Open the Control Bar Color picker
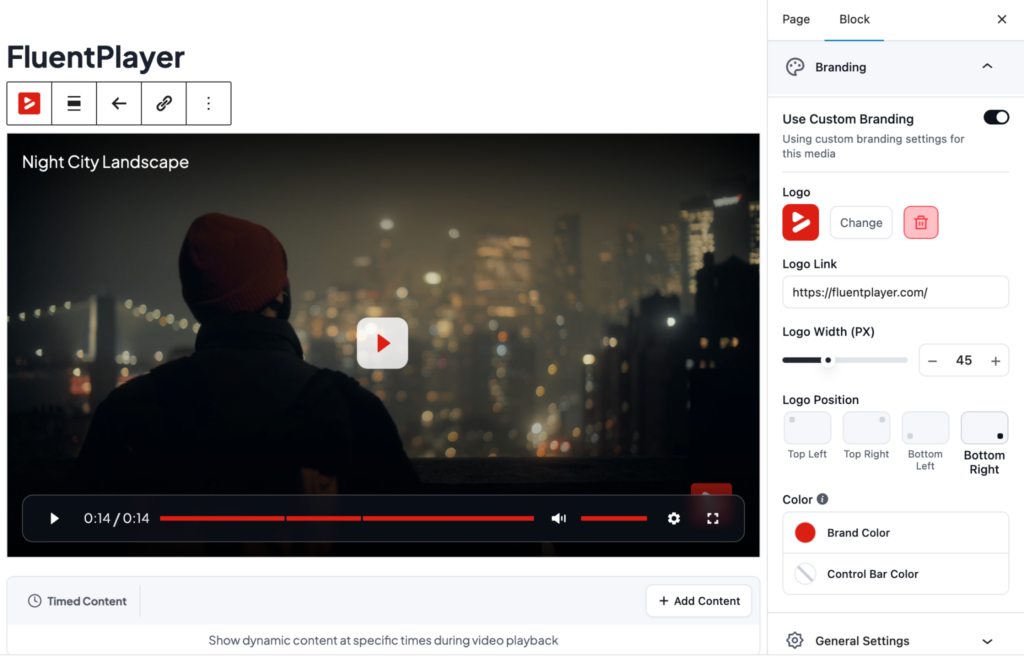Image resolution: width=1024 pixels, height=656 pixels. (895, 574)
